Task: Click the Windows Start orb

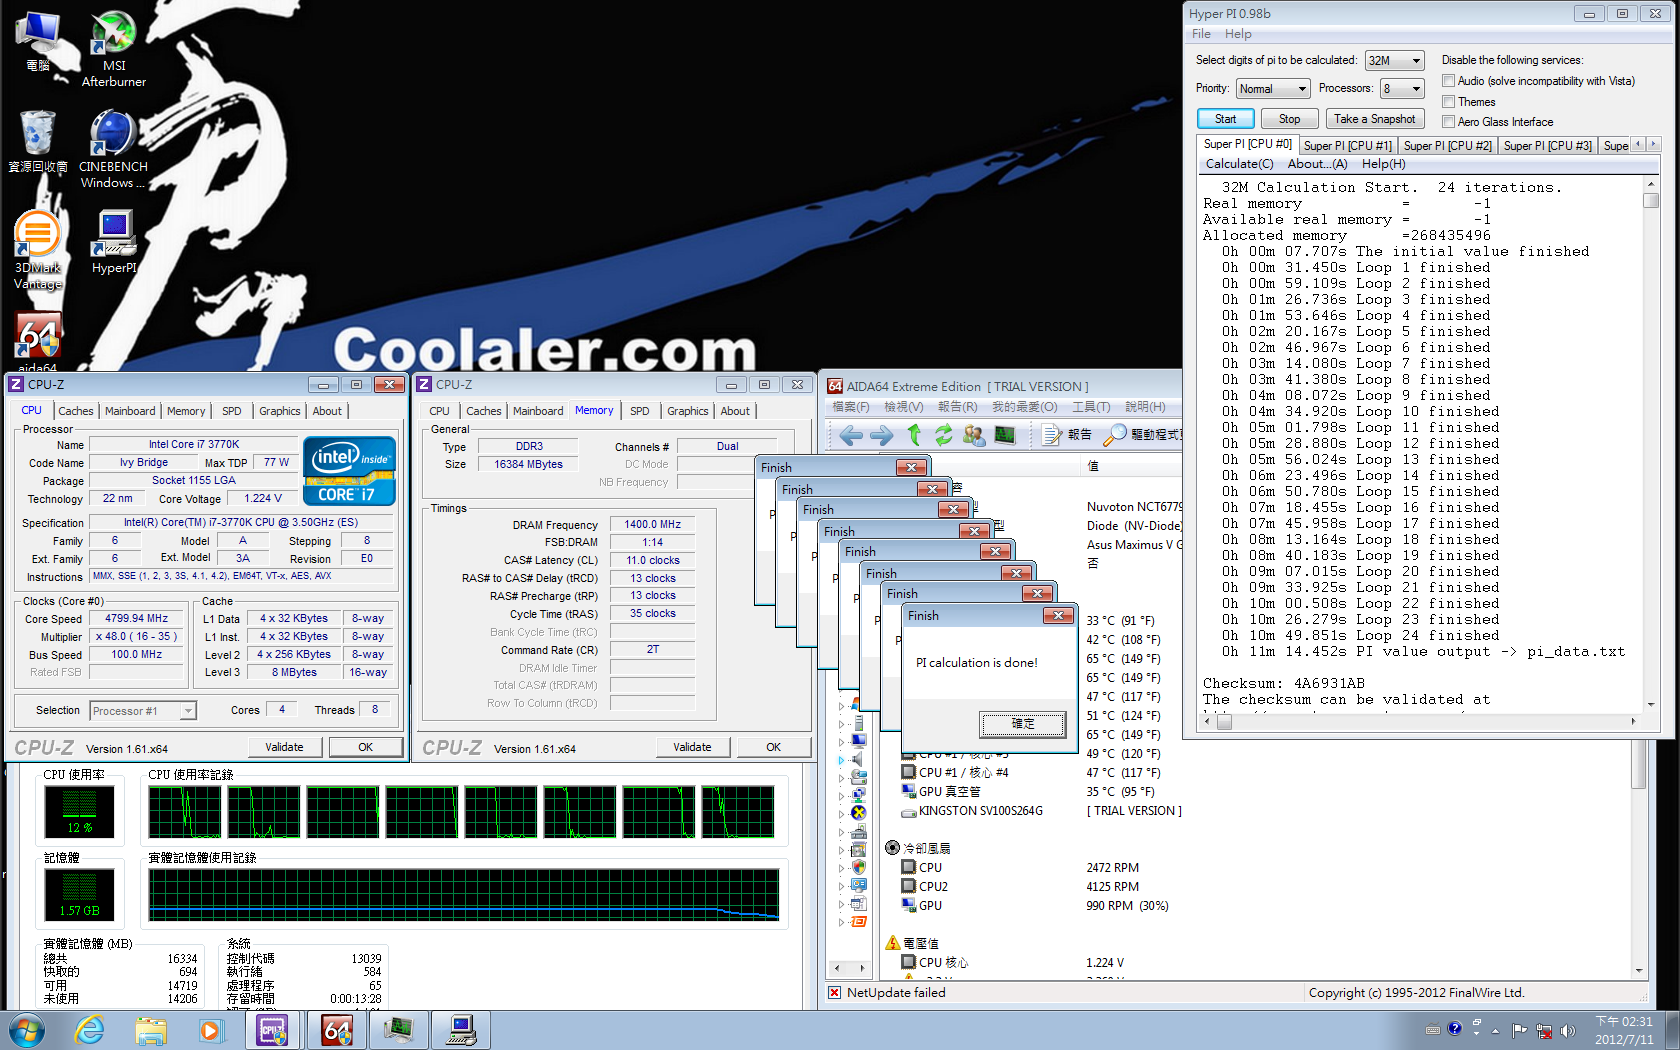Action: [27, 1030]
